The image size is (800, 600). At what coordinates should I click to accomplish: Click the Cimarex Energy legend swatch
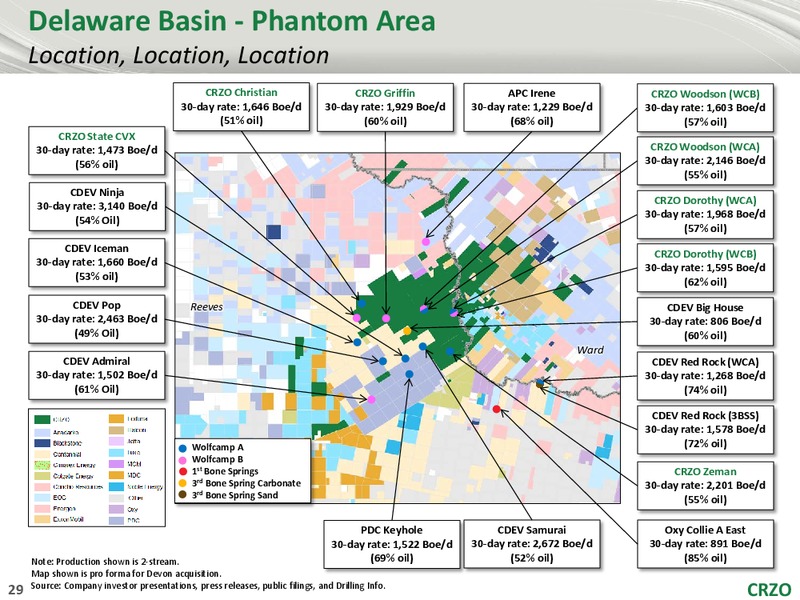[x=42, y=465]
